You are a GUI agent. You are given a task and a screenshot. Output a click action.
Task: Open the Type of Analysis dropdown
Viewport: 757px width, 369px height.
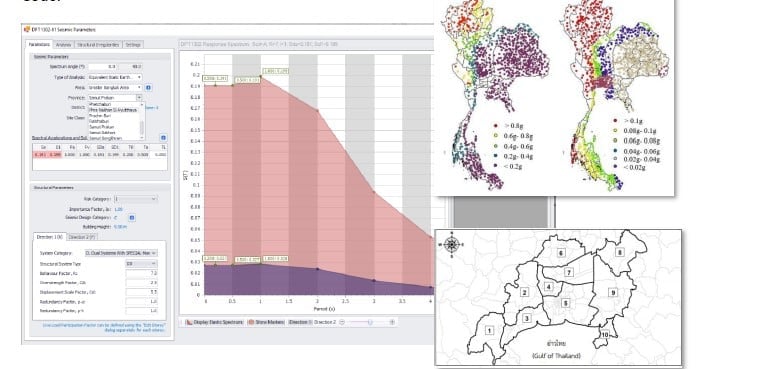[115, 77]
